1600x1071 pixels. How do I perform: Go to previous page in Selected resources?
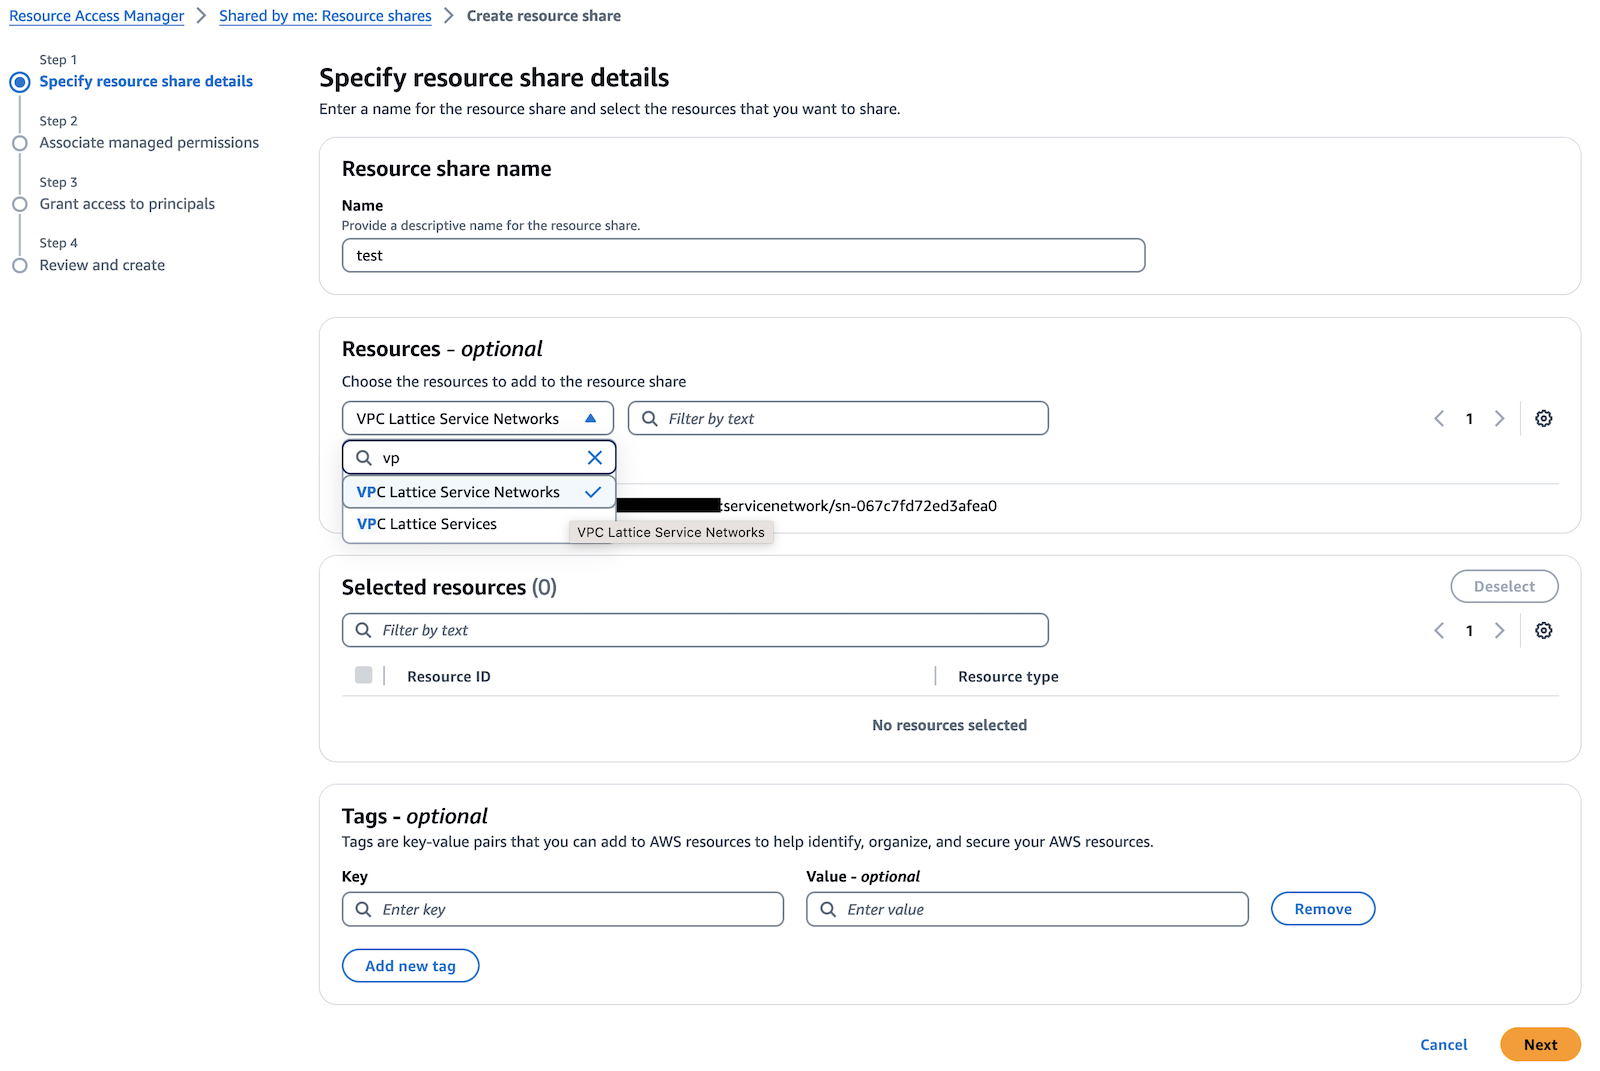coord(1439,631)
